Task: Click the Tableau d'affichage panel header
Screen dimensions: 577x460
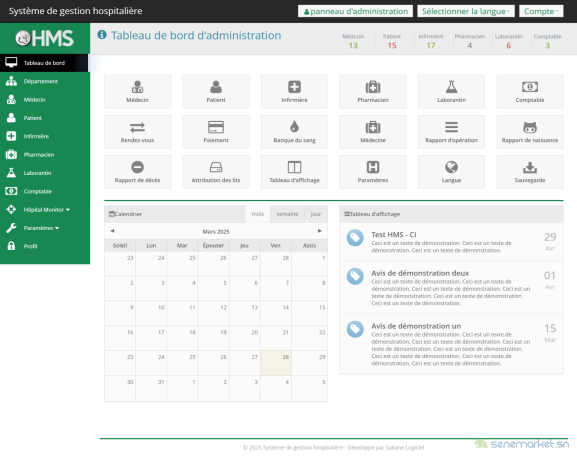Action: tap(452, 214)
